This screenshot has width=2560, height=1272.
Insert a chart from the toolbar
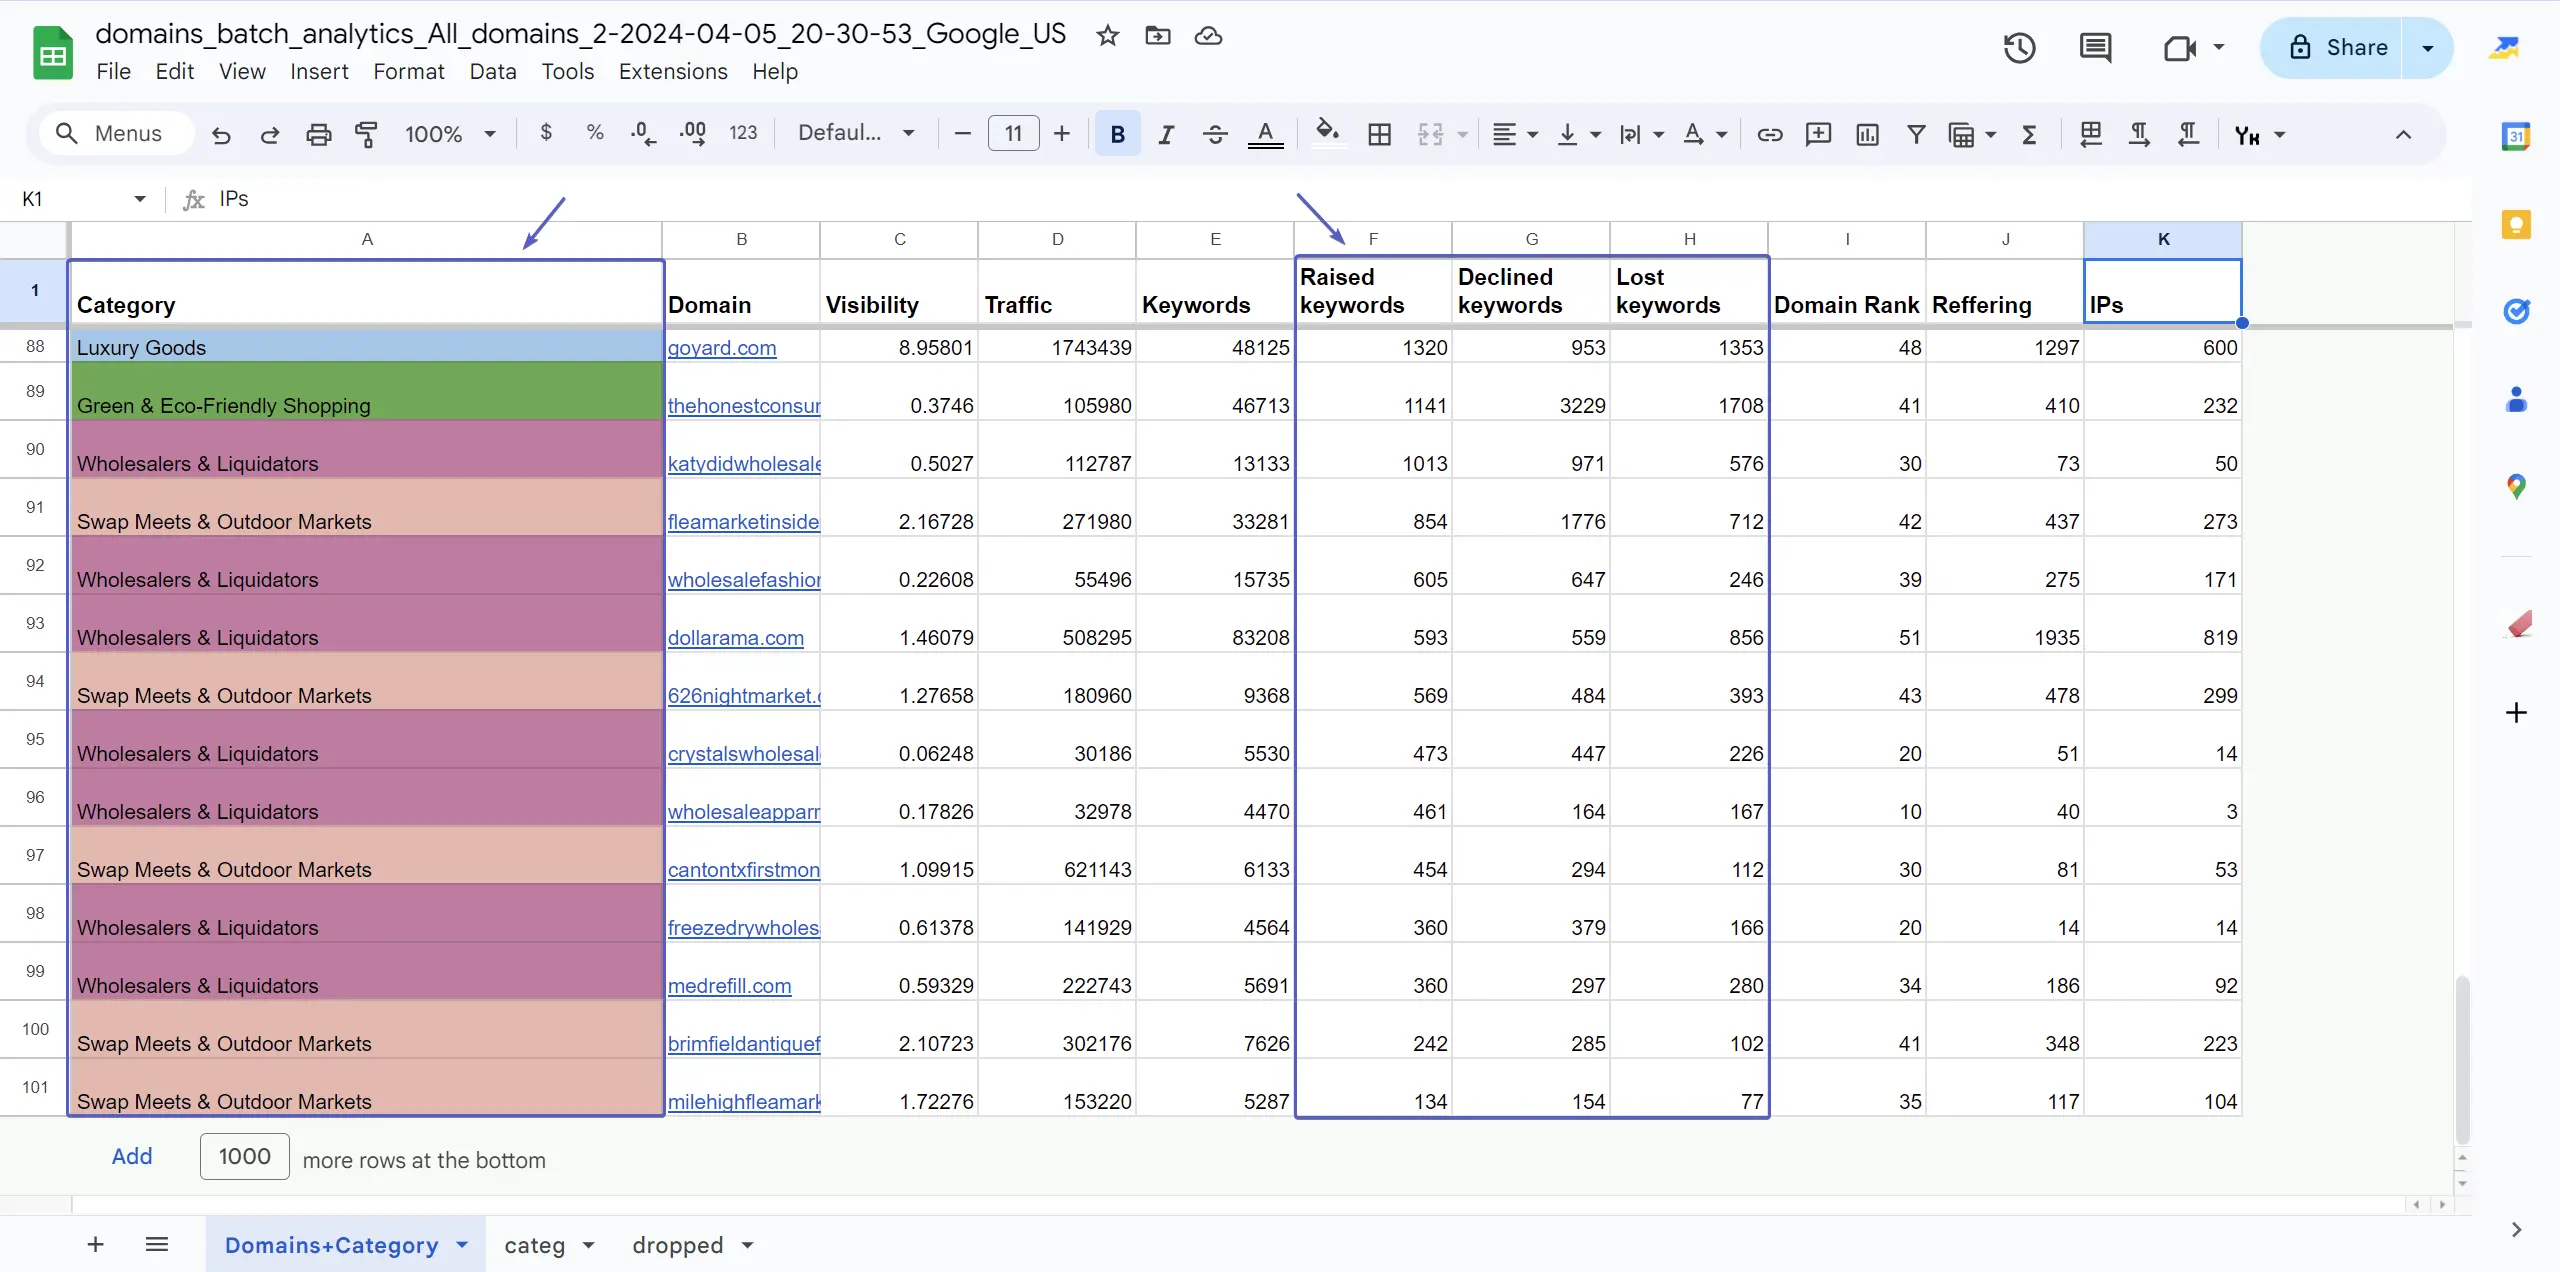point(1867,134)
